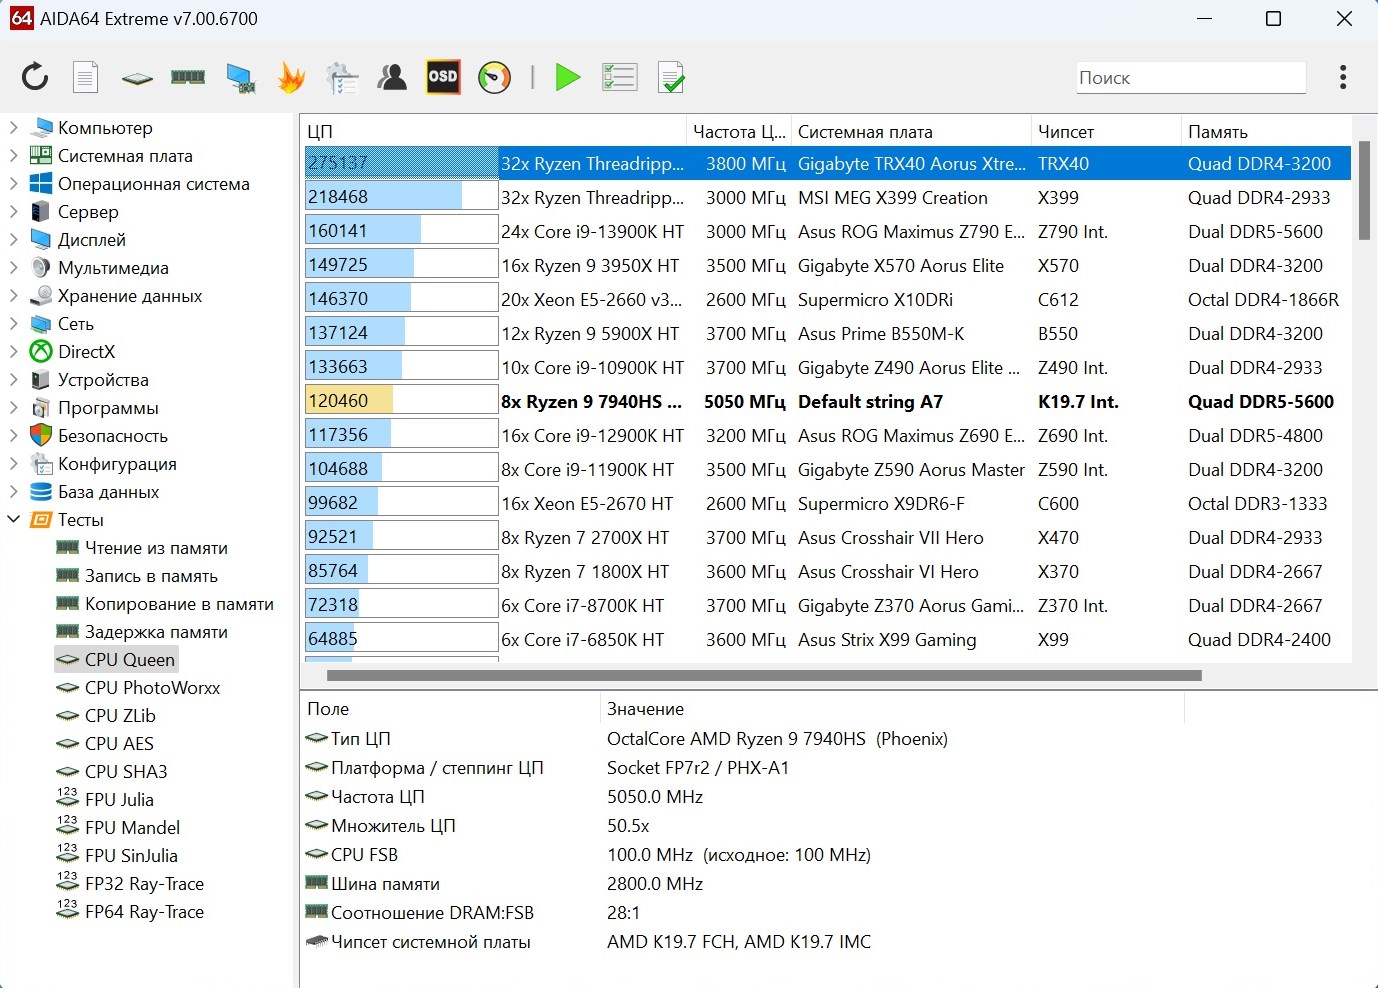Open the Report page icon
The image size is (1378, 988).
86,77
